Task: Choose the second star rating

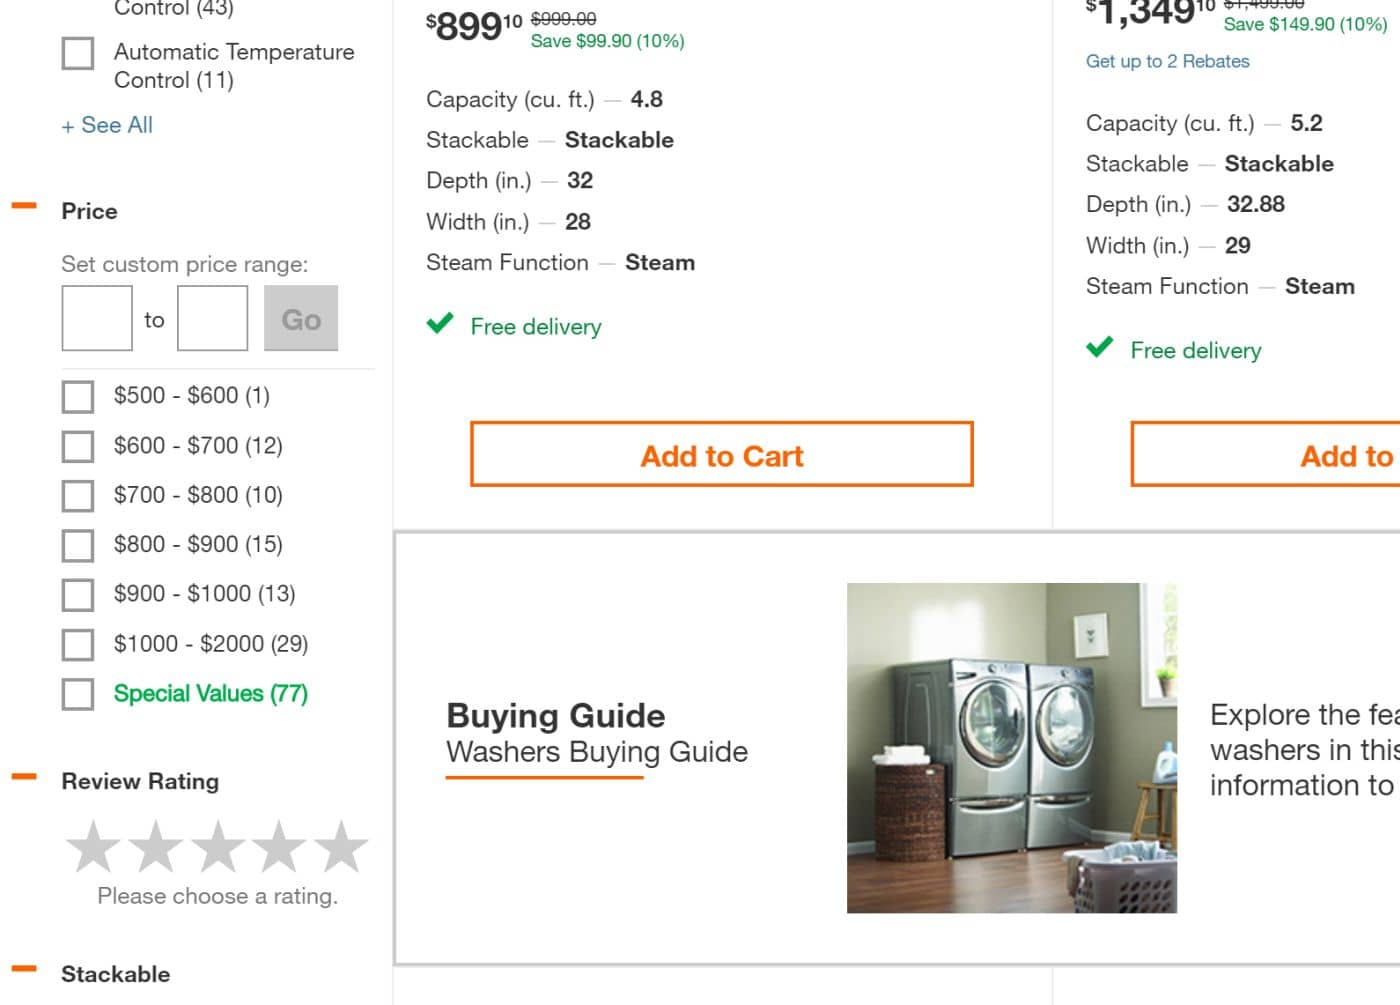Action: 156,847
